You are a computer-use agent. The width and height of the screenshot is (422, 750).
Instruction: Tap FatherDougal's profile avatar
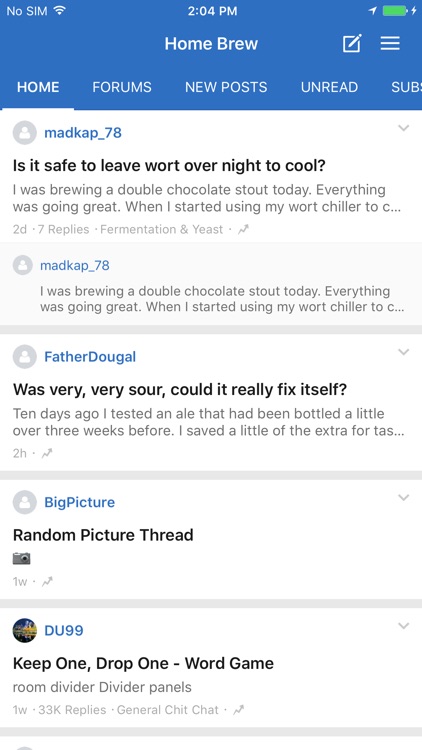(24, 356)
